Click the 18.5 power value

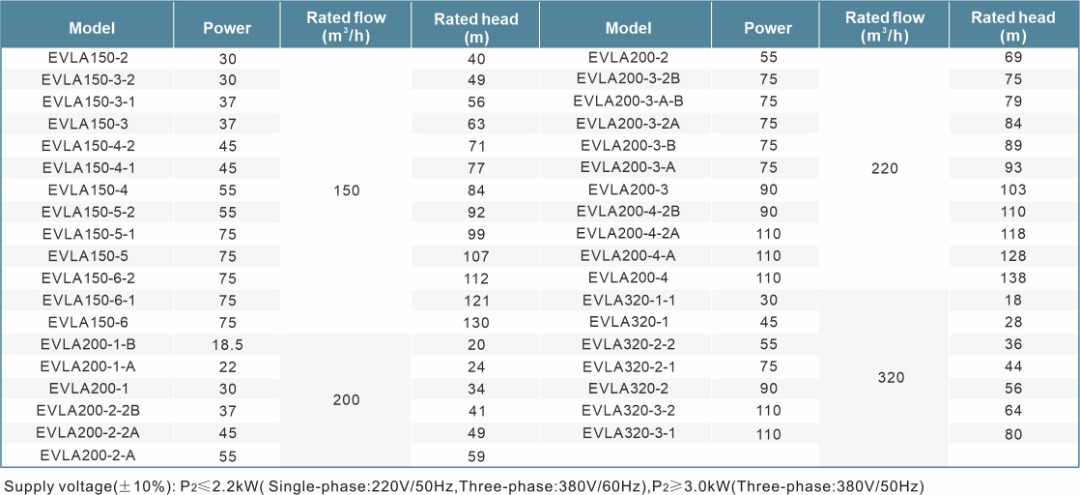tap(227, 344)
